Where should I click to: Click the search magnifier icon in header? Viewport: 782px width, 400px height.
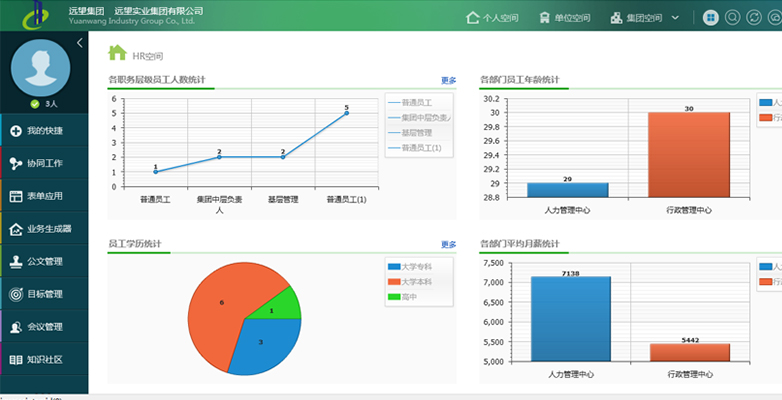coord(733,17)
